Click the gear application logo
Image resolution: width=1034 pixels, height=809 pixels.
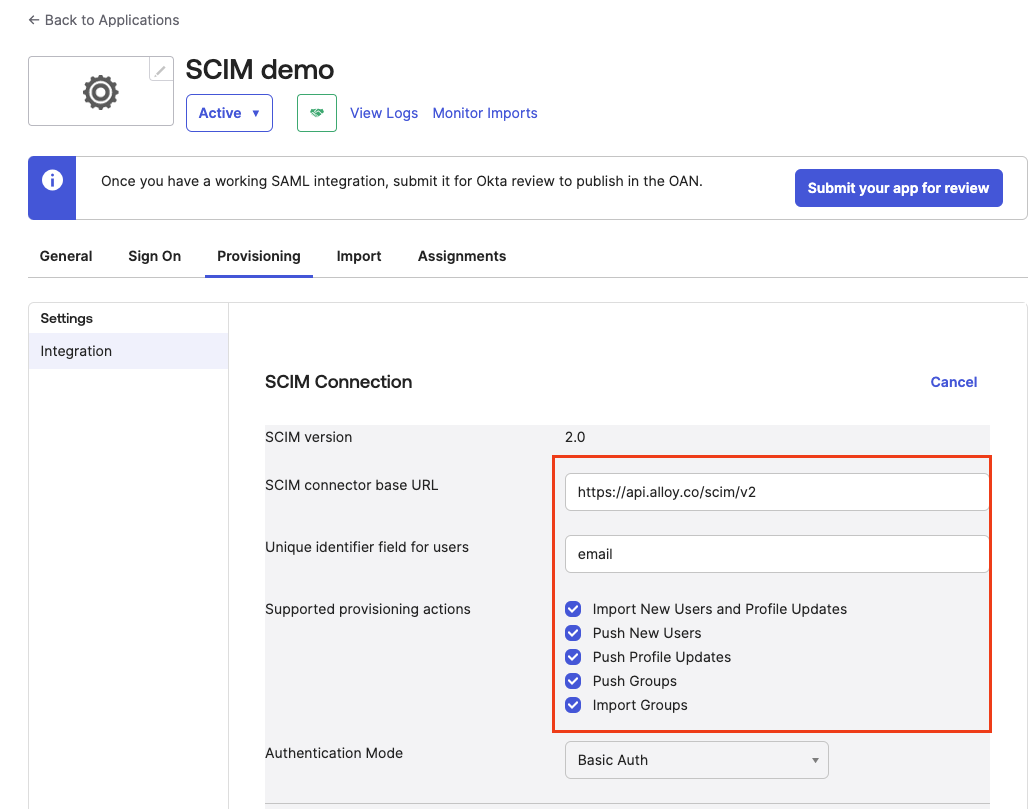pos(101,92)
